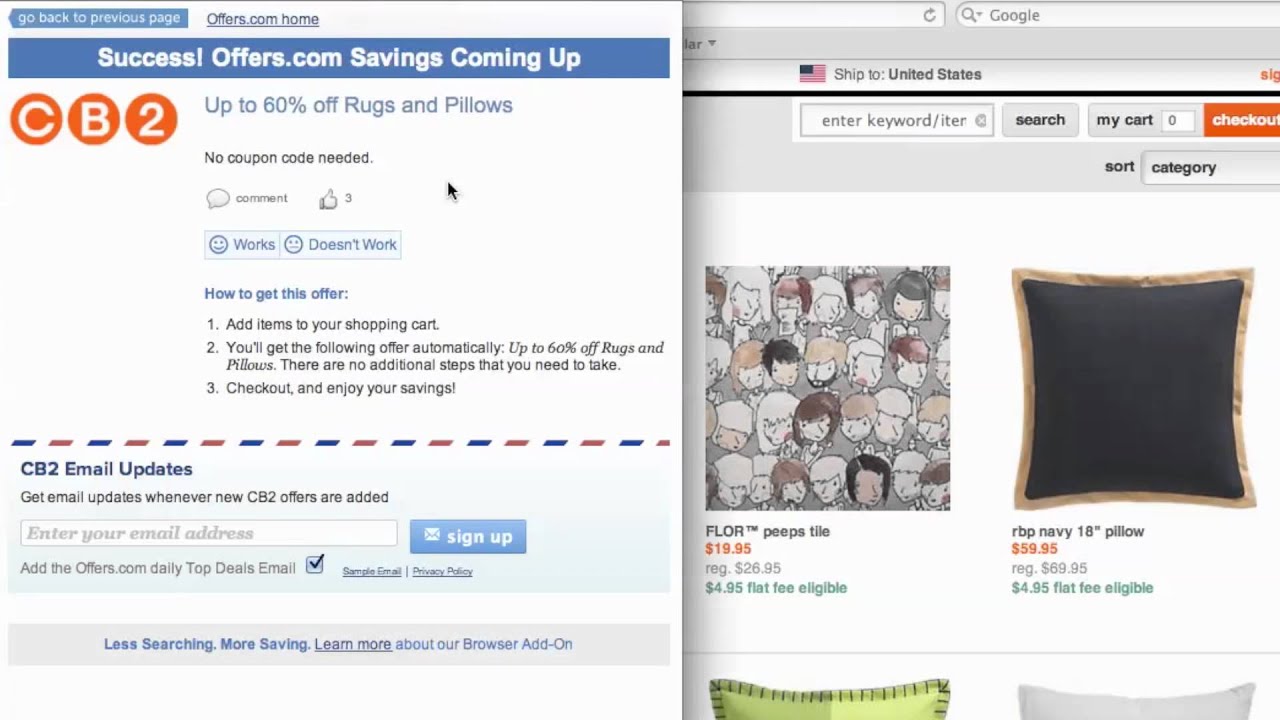Click the thumbs up like icon
The width and height of the screenshot is (1280, 720).
click(328, 199)
